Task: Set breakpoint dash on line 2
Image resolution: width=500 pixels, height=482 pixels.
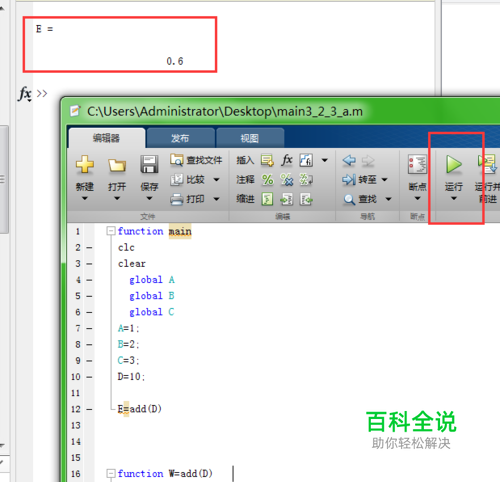Action: 89,248
